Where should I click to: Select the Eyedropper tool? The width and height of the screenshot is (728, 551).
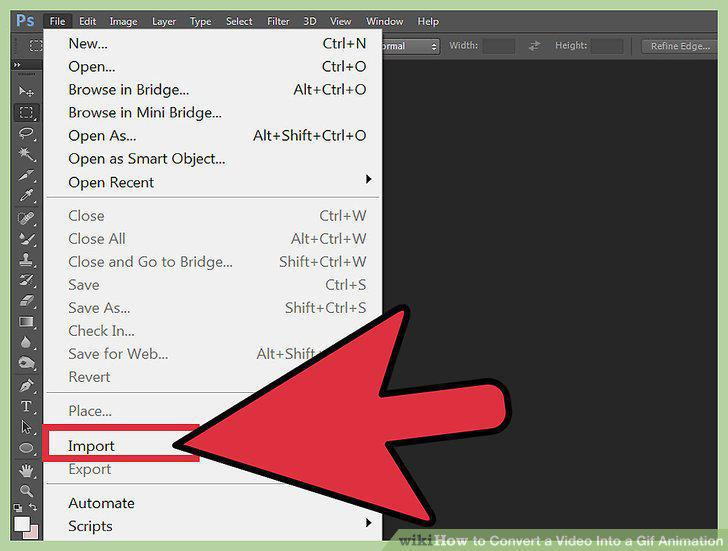26,196
